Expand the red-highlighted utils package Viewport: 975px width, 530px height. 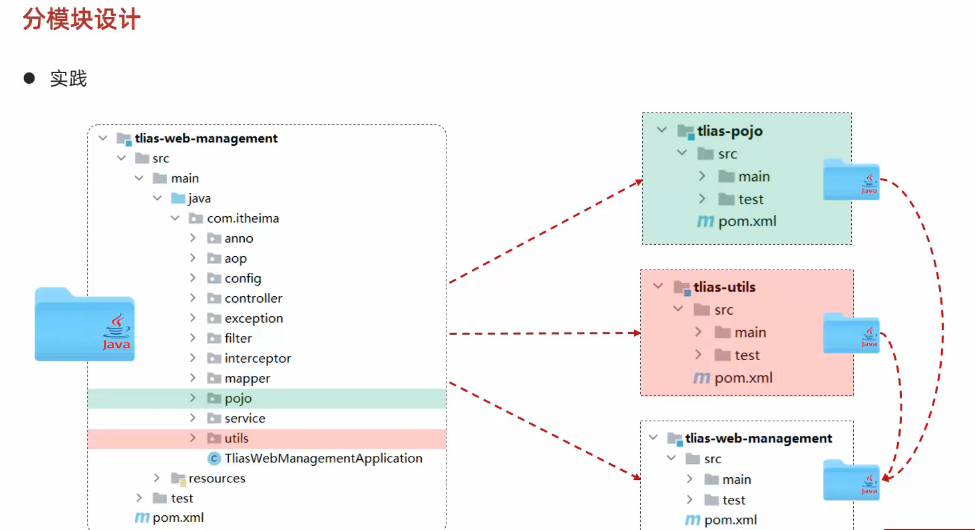click(193, 438)
